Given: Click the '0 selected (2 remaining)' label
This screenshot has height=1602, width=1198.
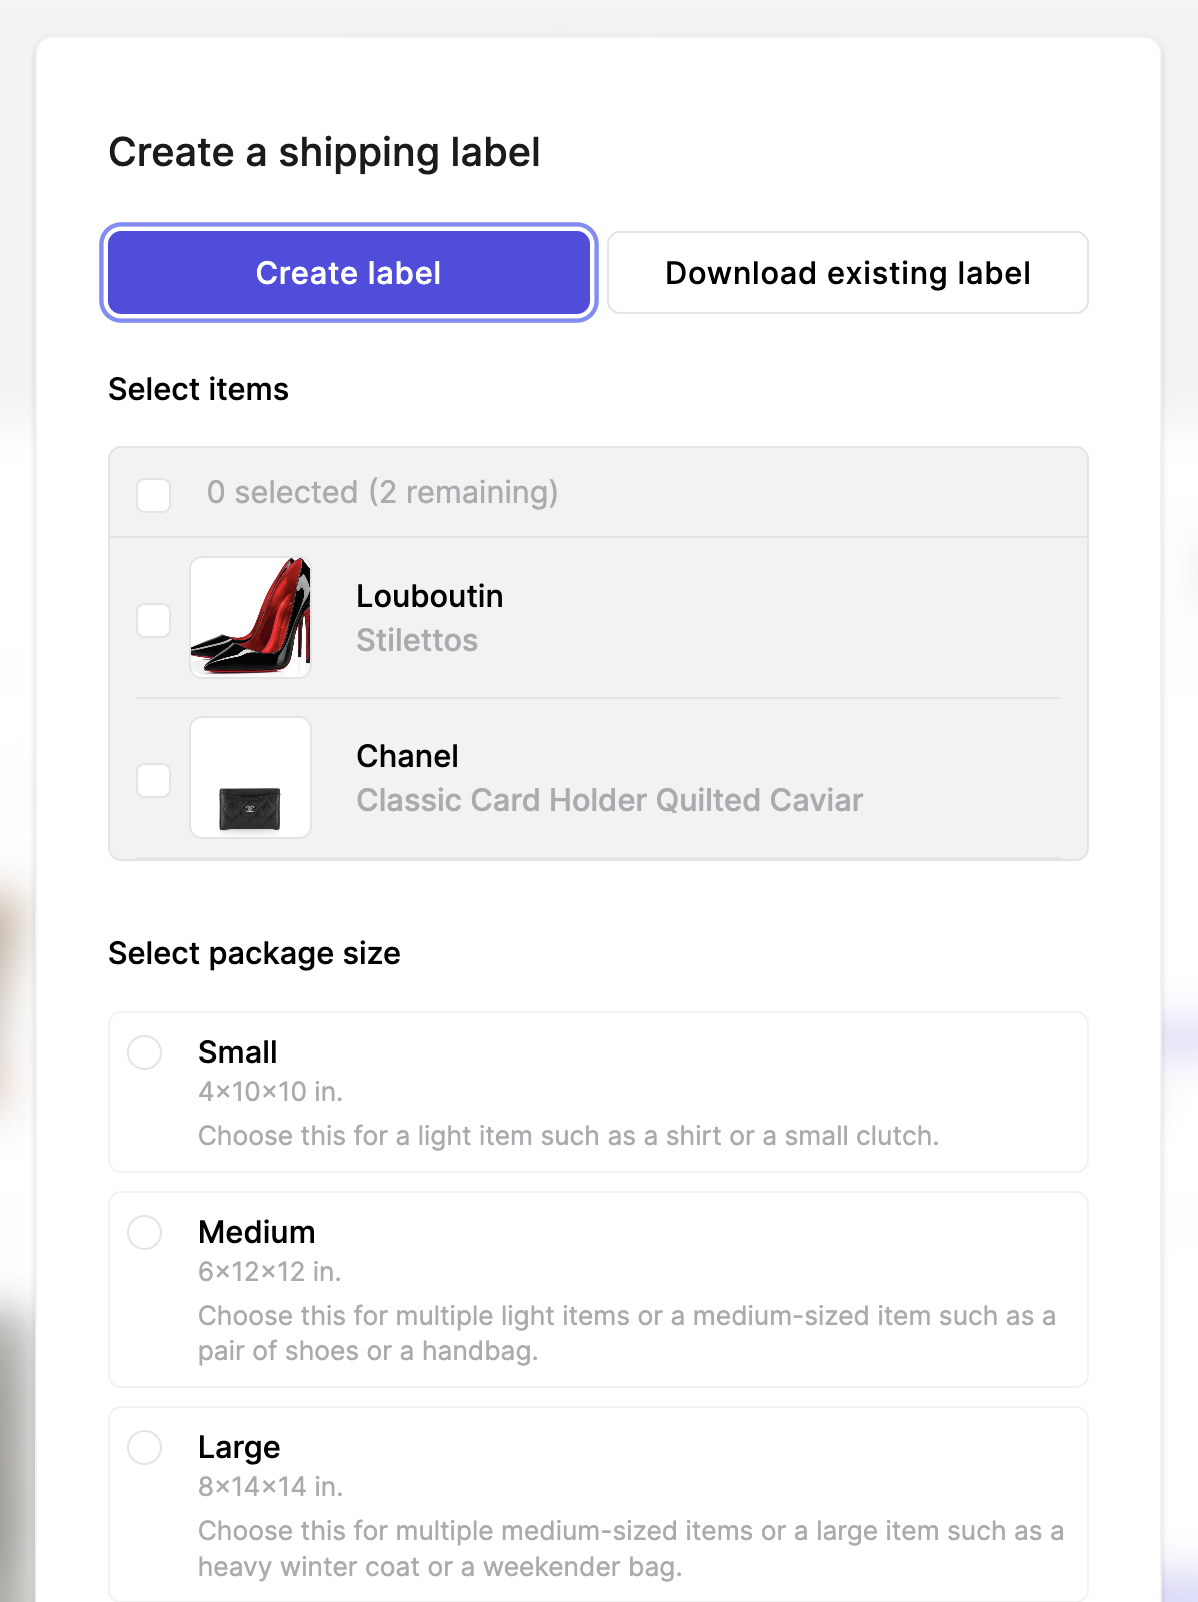Looking at the screenshot, I should coord(383,492).
